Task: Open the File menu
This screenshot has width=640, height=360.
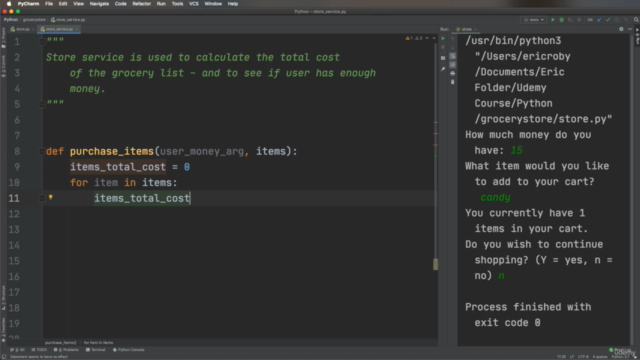Action: [49, 4]
